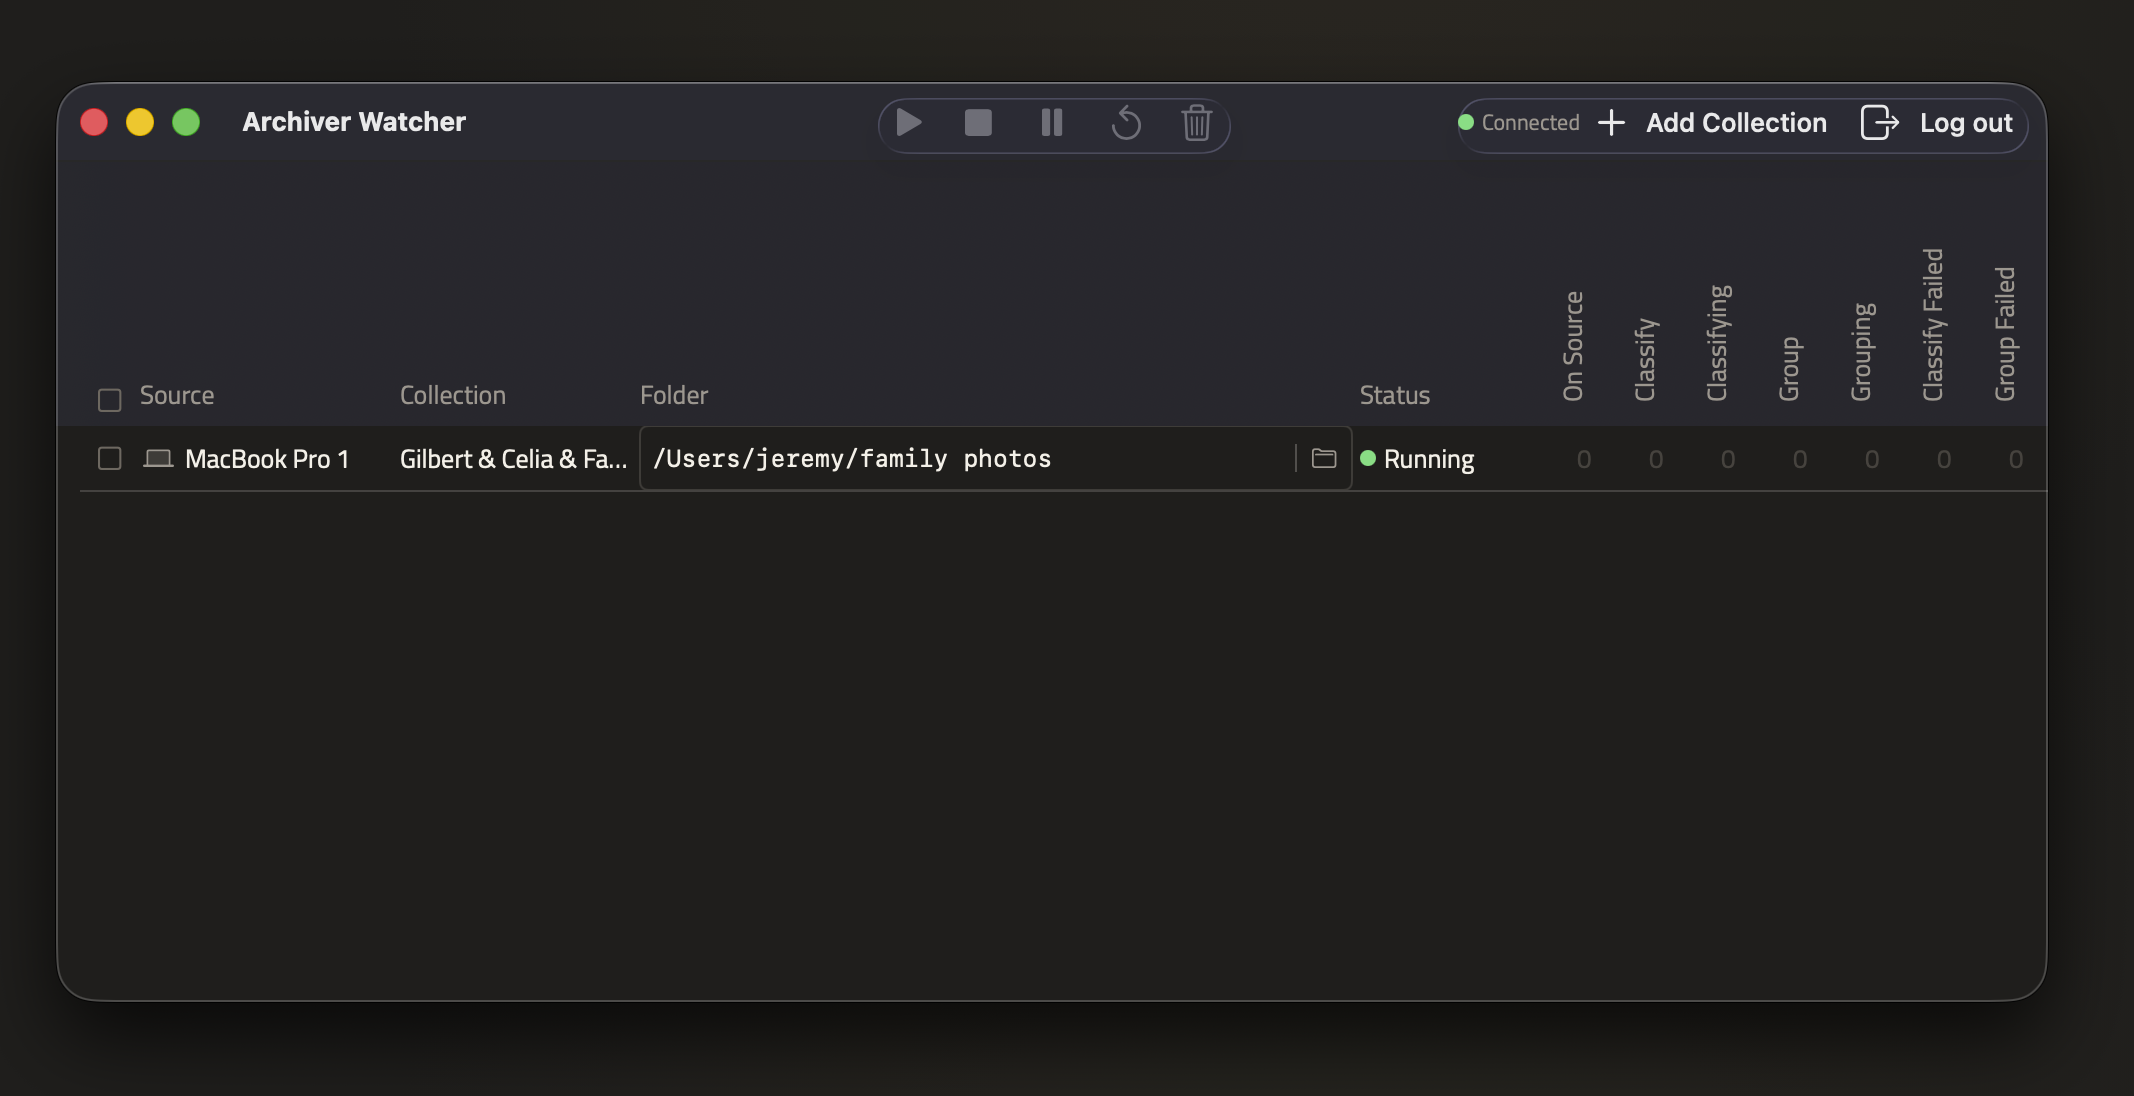The width and height of the screenshot is (2134, 1096).
Task: Click the reset circular arrow icon
Action: 1126,123
